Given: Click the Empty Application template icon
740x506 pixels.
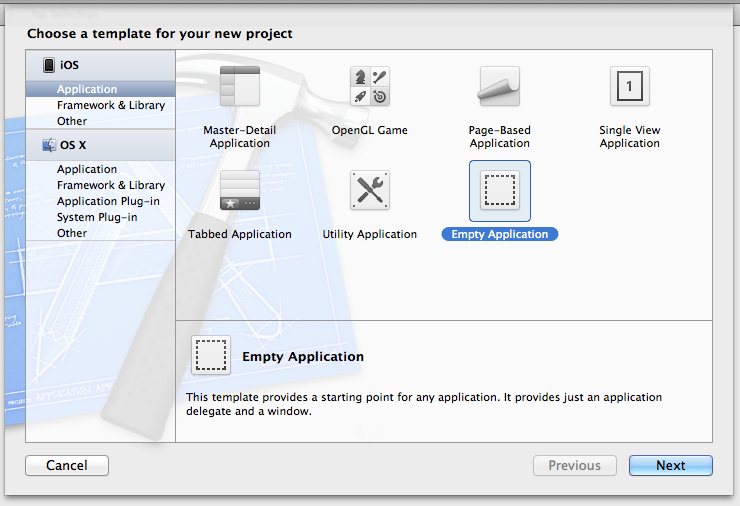Looking at the screenshot, I should tap(499, 190).
